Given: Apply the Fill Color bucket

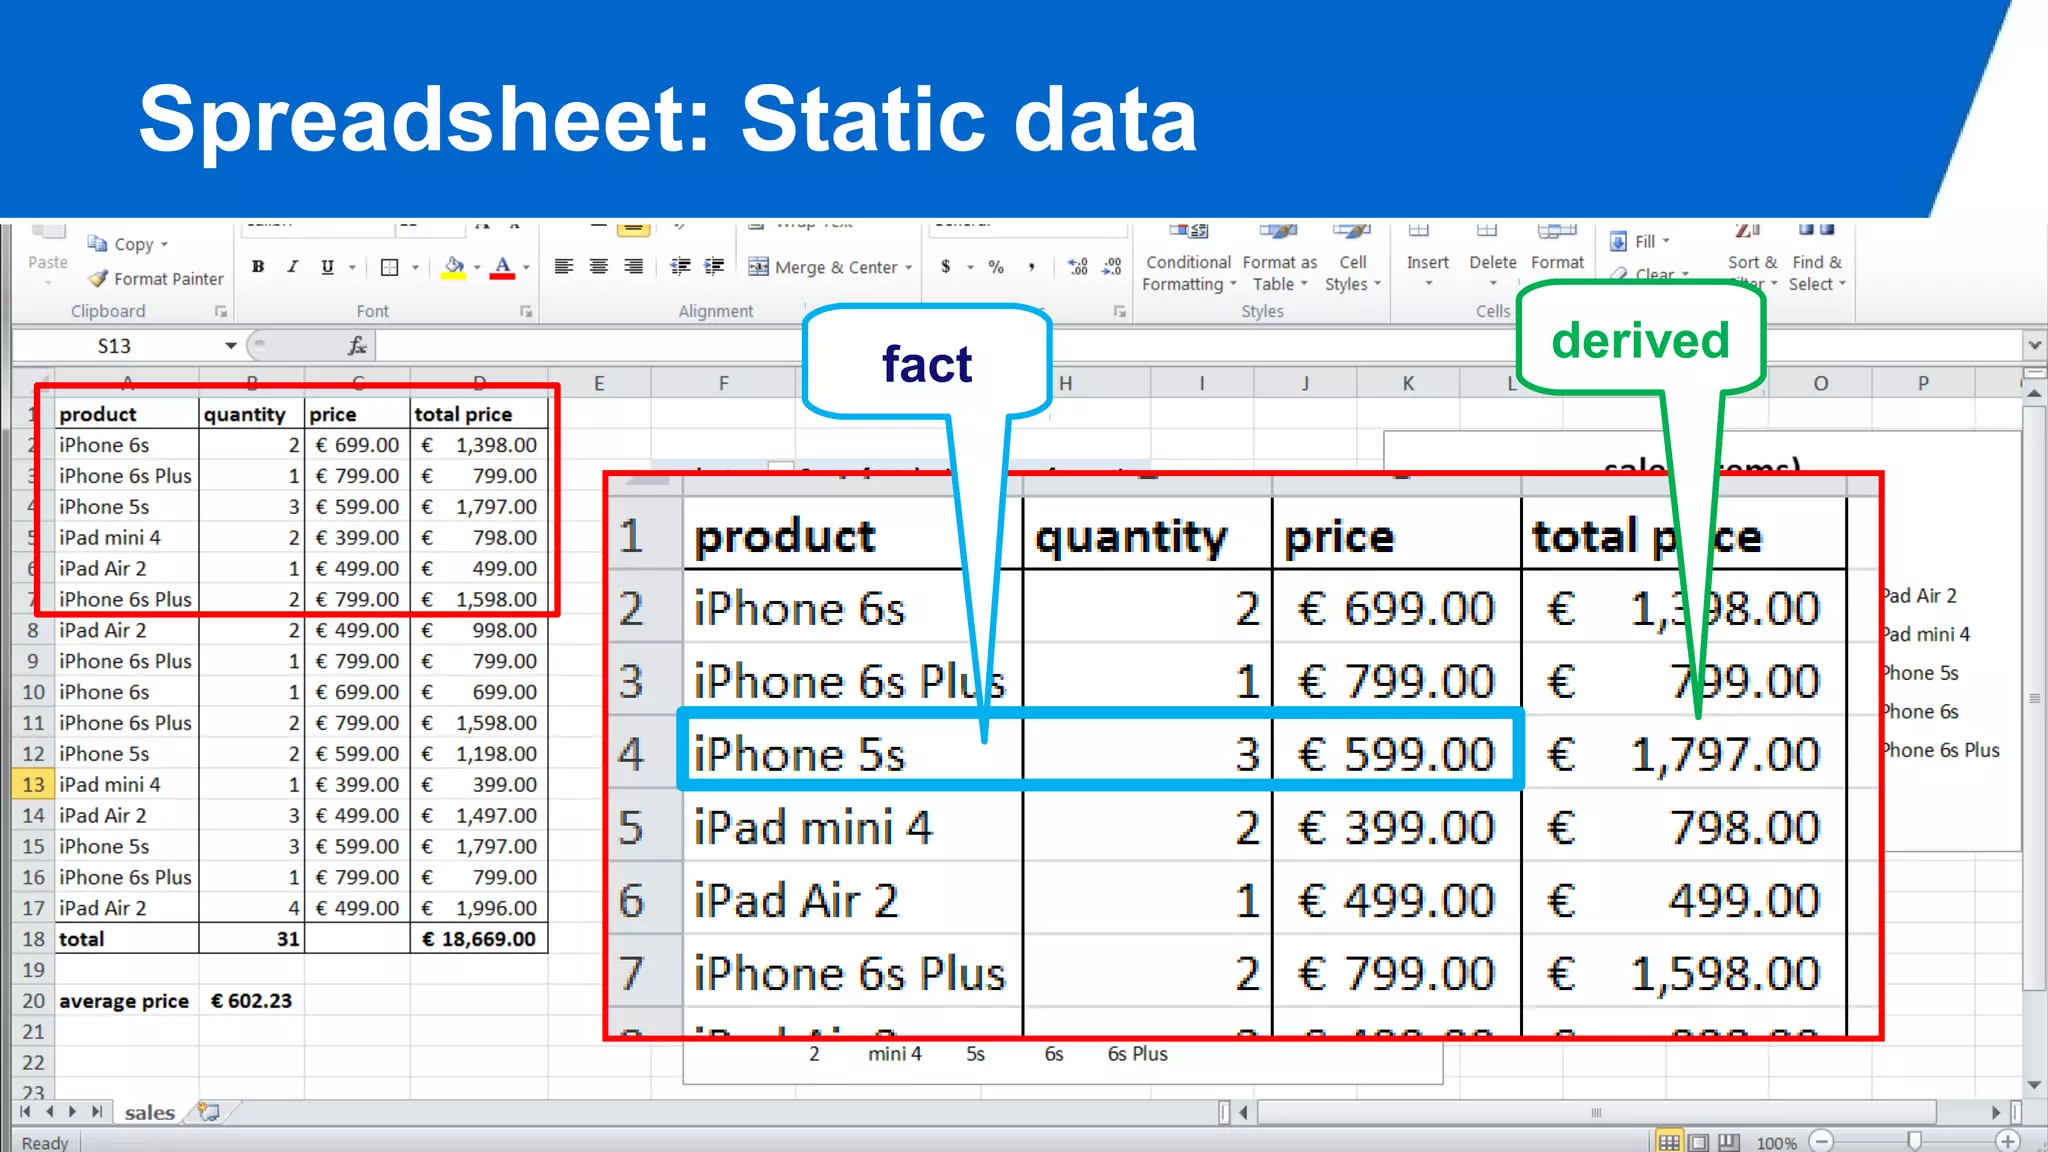Looking at the screenshot, I should [x=454, y=267].
